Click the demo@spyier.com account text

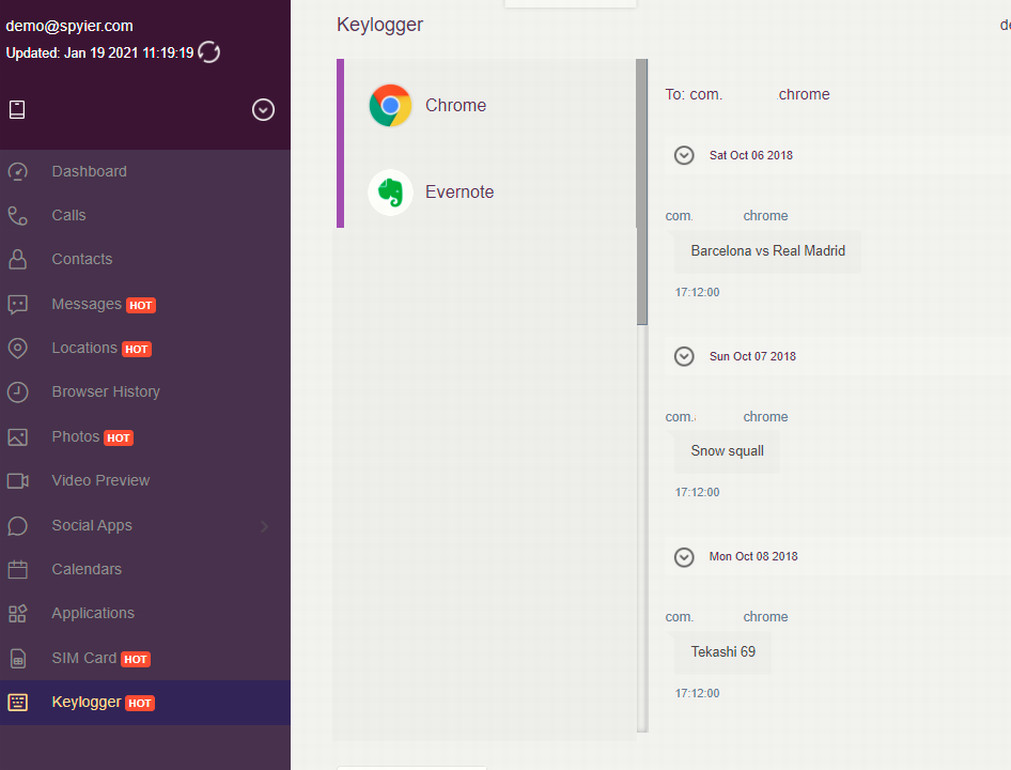(70, 26)
